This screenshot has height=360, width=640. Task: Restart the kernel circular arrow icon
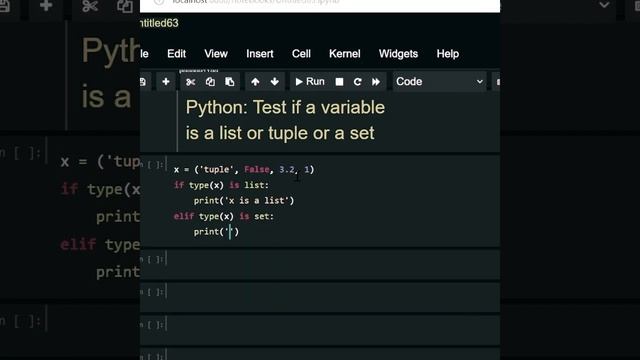pyautogui.click(x=358, y=82)
